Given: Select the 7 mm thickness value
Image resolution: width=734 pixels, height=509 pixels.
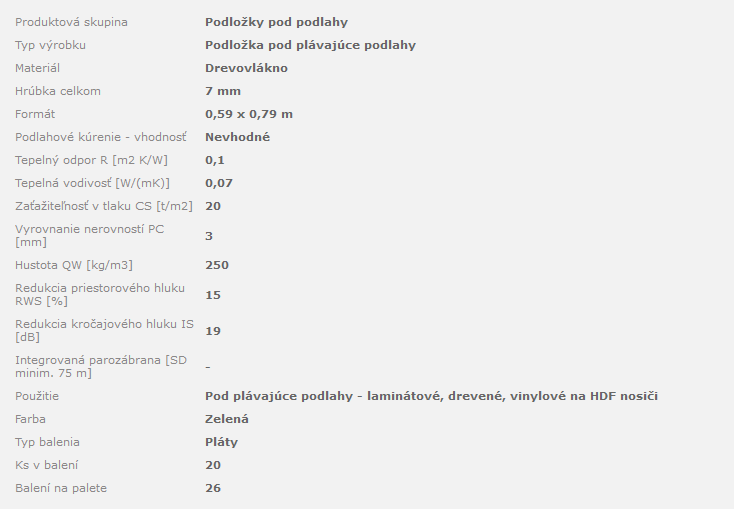Looking at the screenshot, I should tap(223, 91).
